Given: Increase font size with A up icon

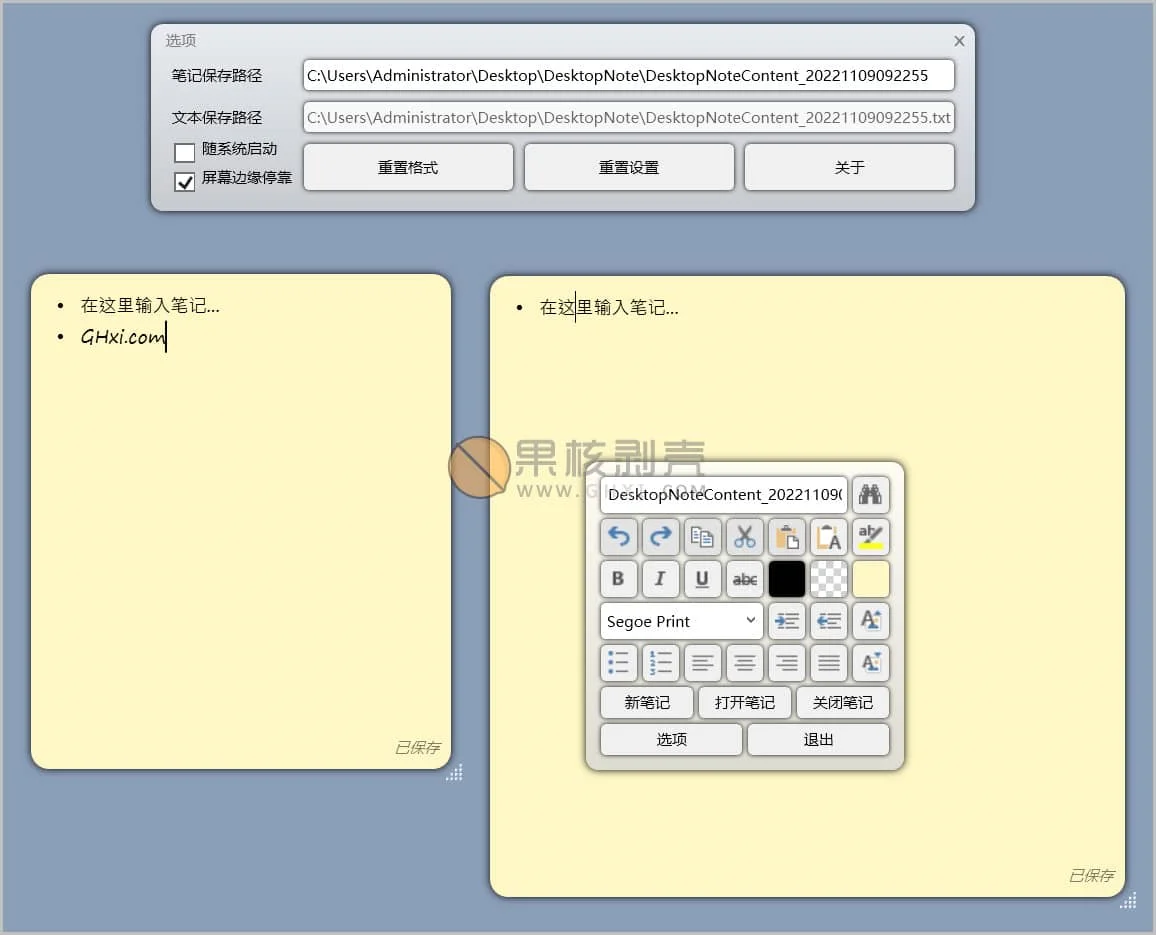Looking at the screenshot, I should pos(870,621).
